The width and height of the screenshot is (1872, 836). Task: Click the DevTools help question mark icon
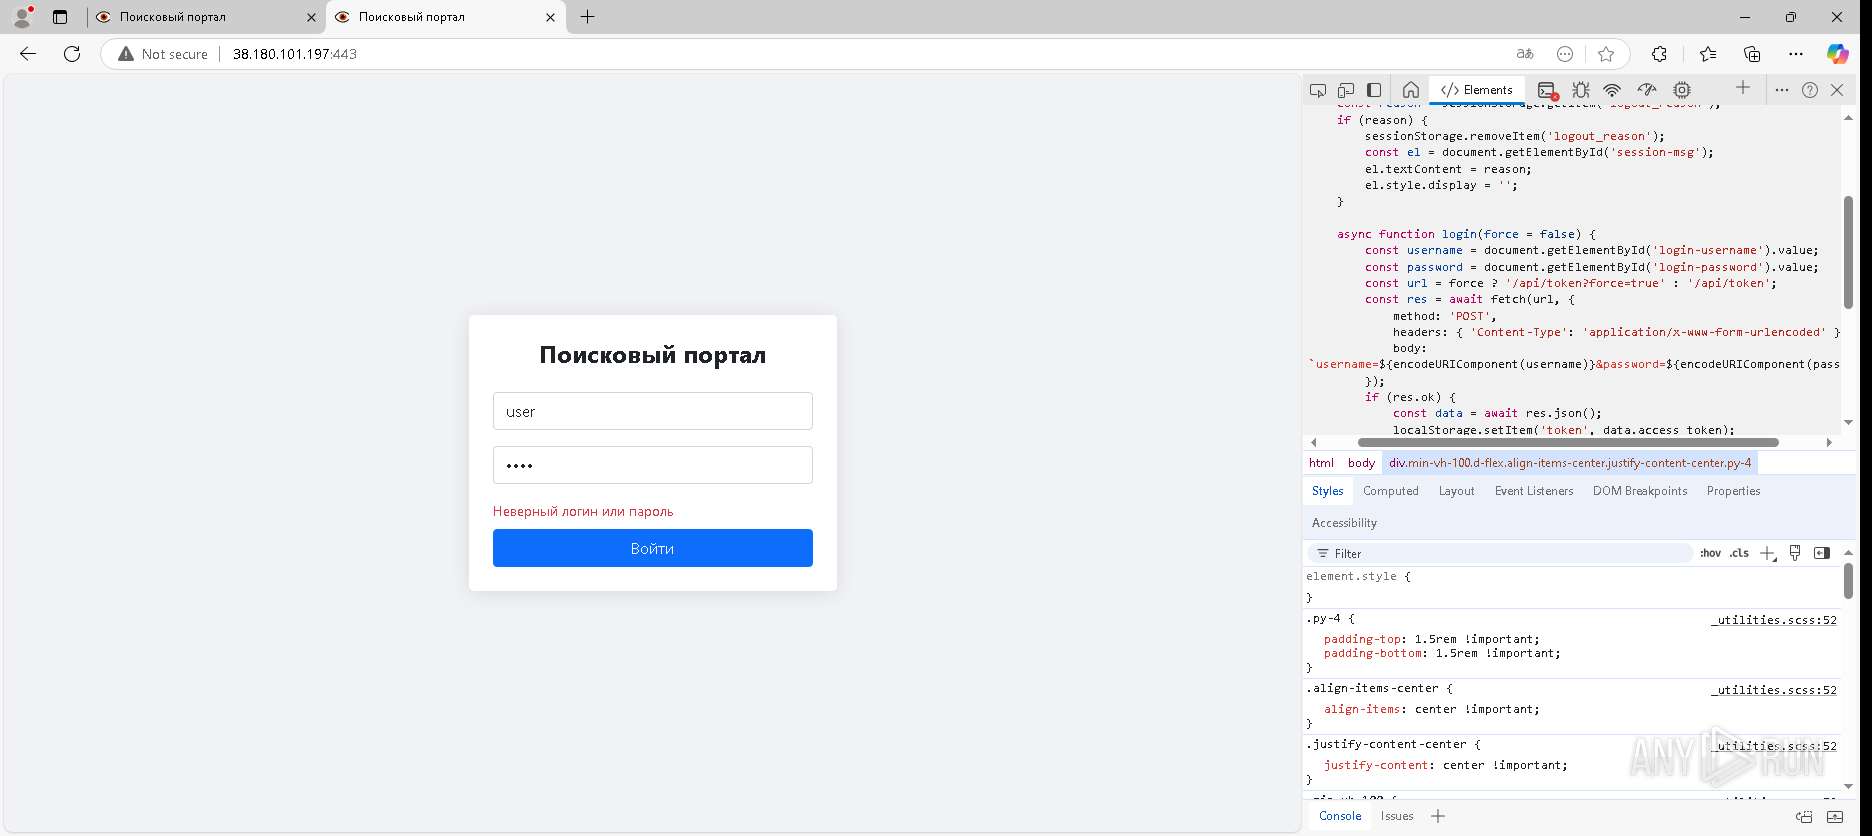[x=1810, y=90]
